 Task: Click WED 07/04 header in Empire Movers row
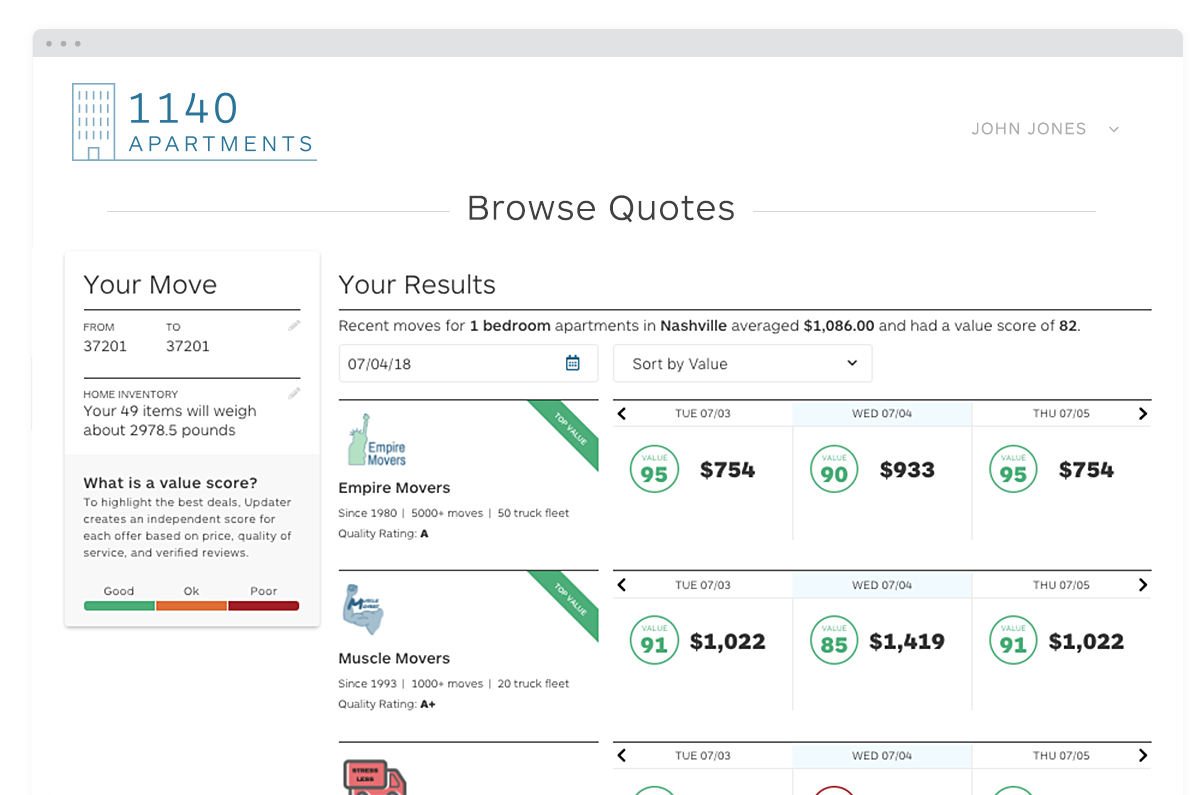882,414
